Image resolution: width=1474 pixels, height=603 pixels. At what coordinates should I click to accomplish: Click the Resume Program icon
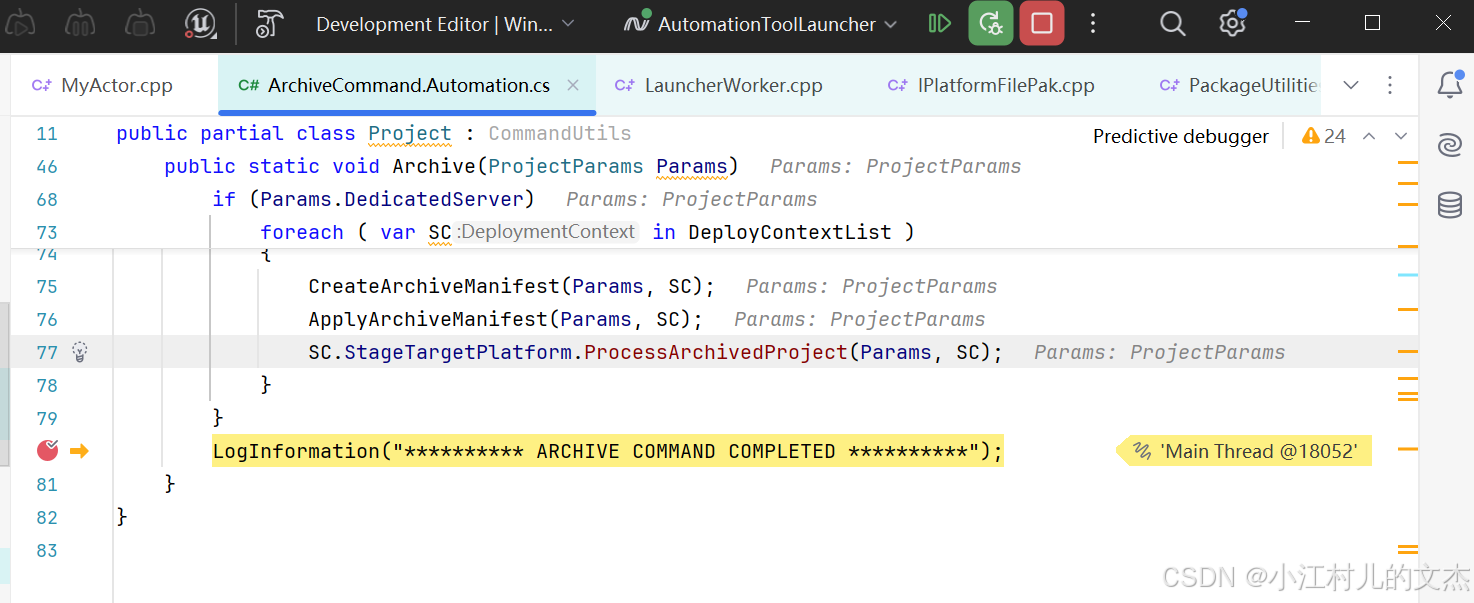[939, 24]
